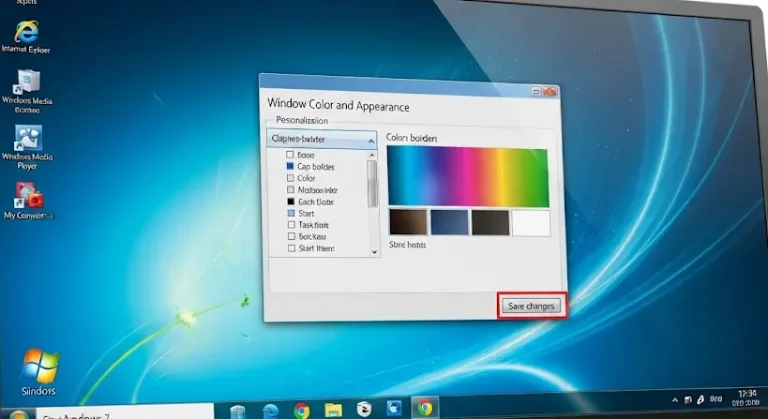Click the flag icon in the system tray

(688, 400)
